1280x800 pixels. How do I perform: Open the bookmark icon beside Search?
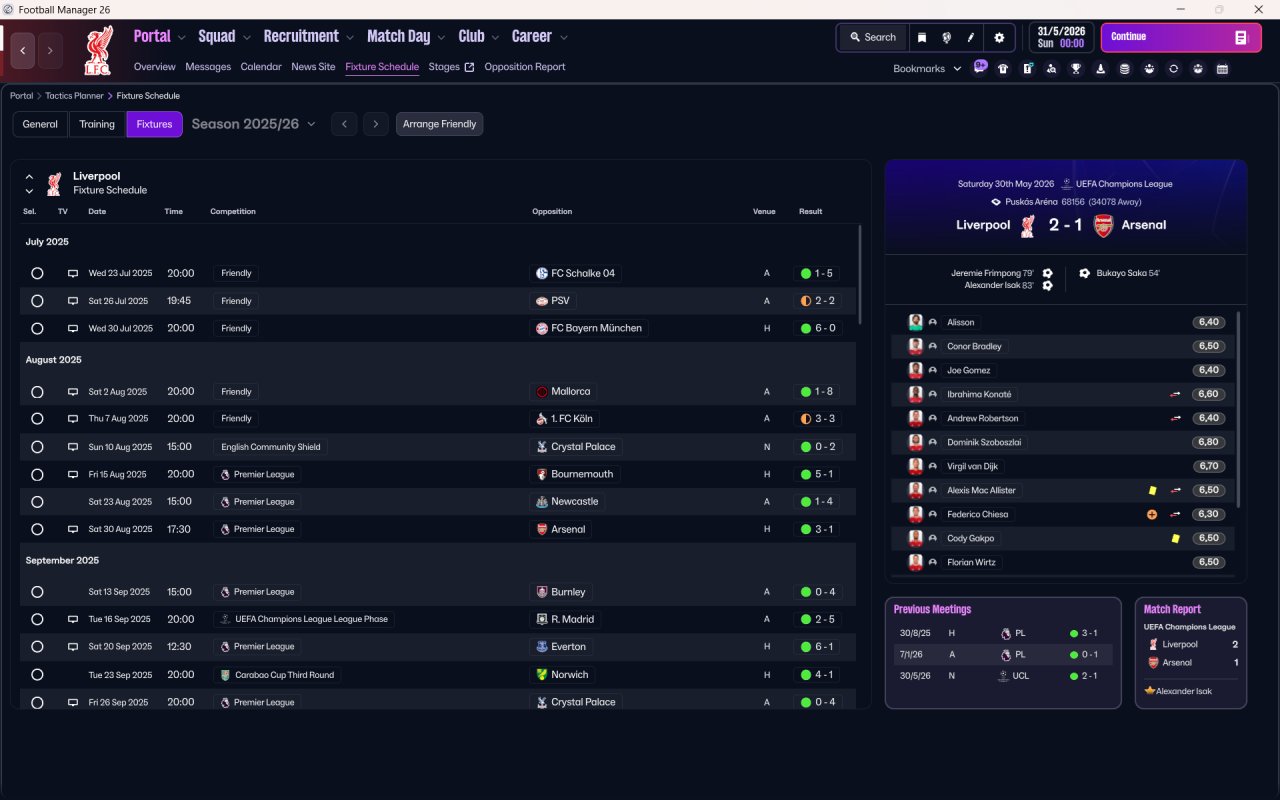[x=922, y=37]
